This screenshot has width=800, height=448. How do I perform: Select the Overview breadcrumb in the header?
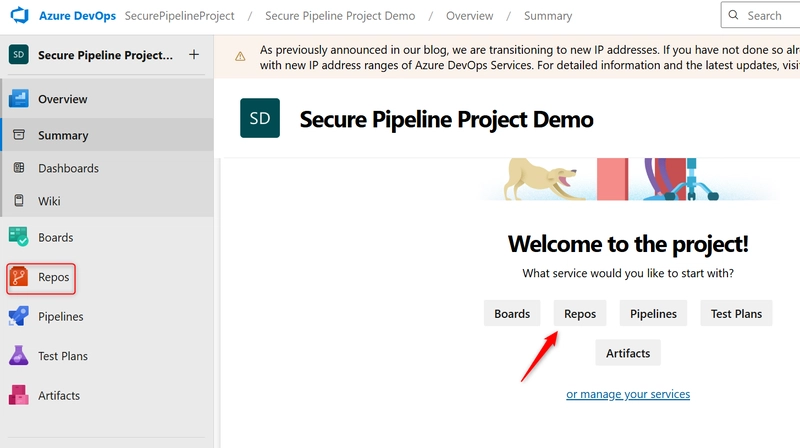(x=469, y=16)
